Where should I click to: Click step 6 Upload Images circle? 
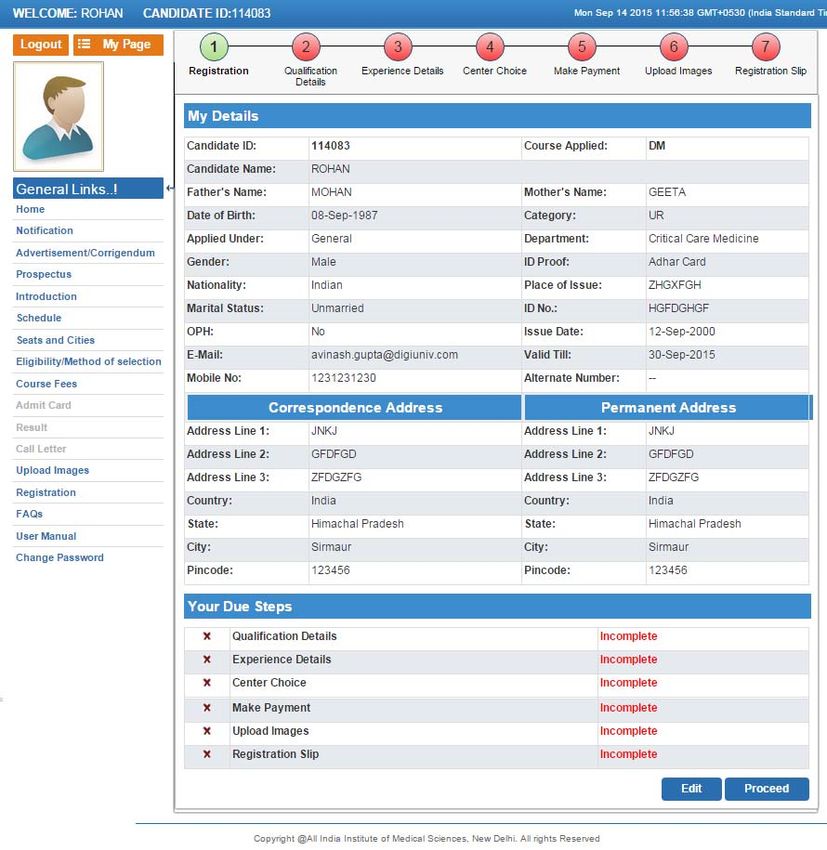point(674,47)
